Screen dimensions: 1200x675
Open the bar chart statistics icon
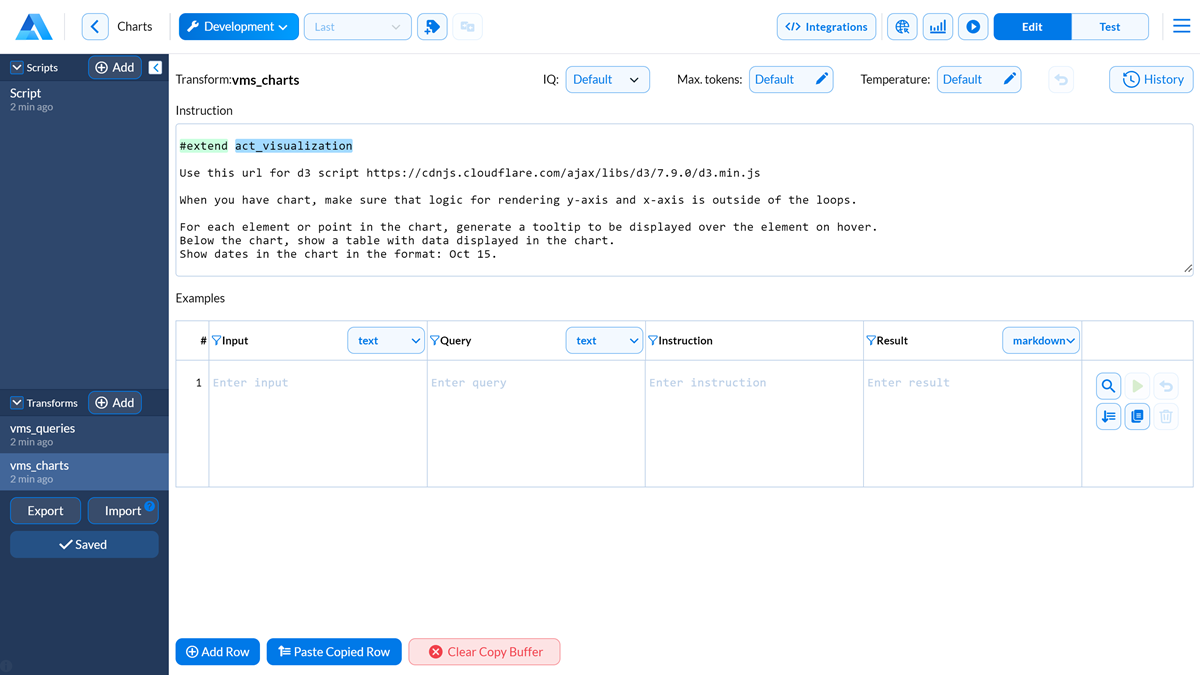937,27
